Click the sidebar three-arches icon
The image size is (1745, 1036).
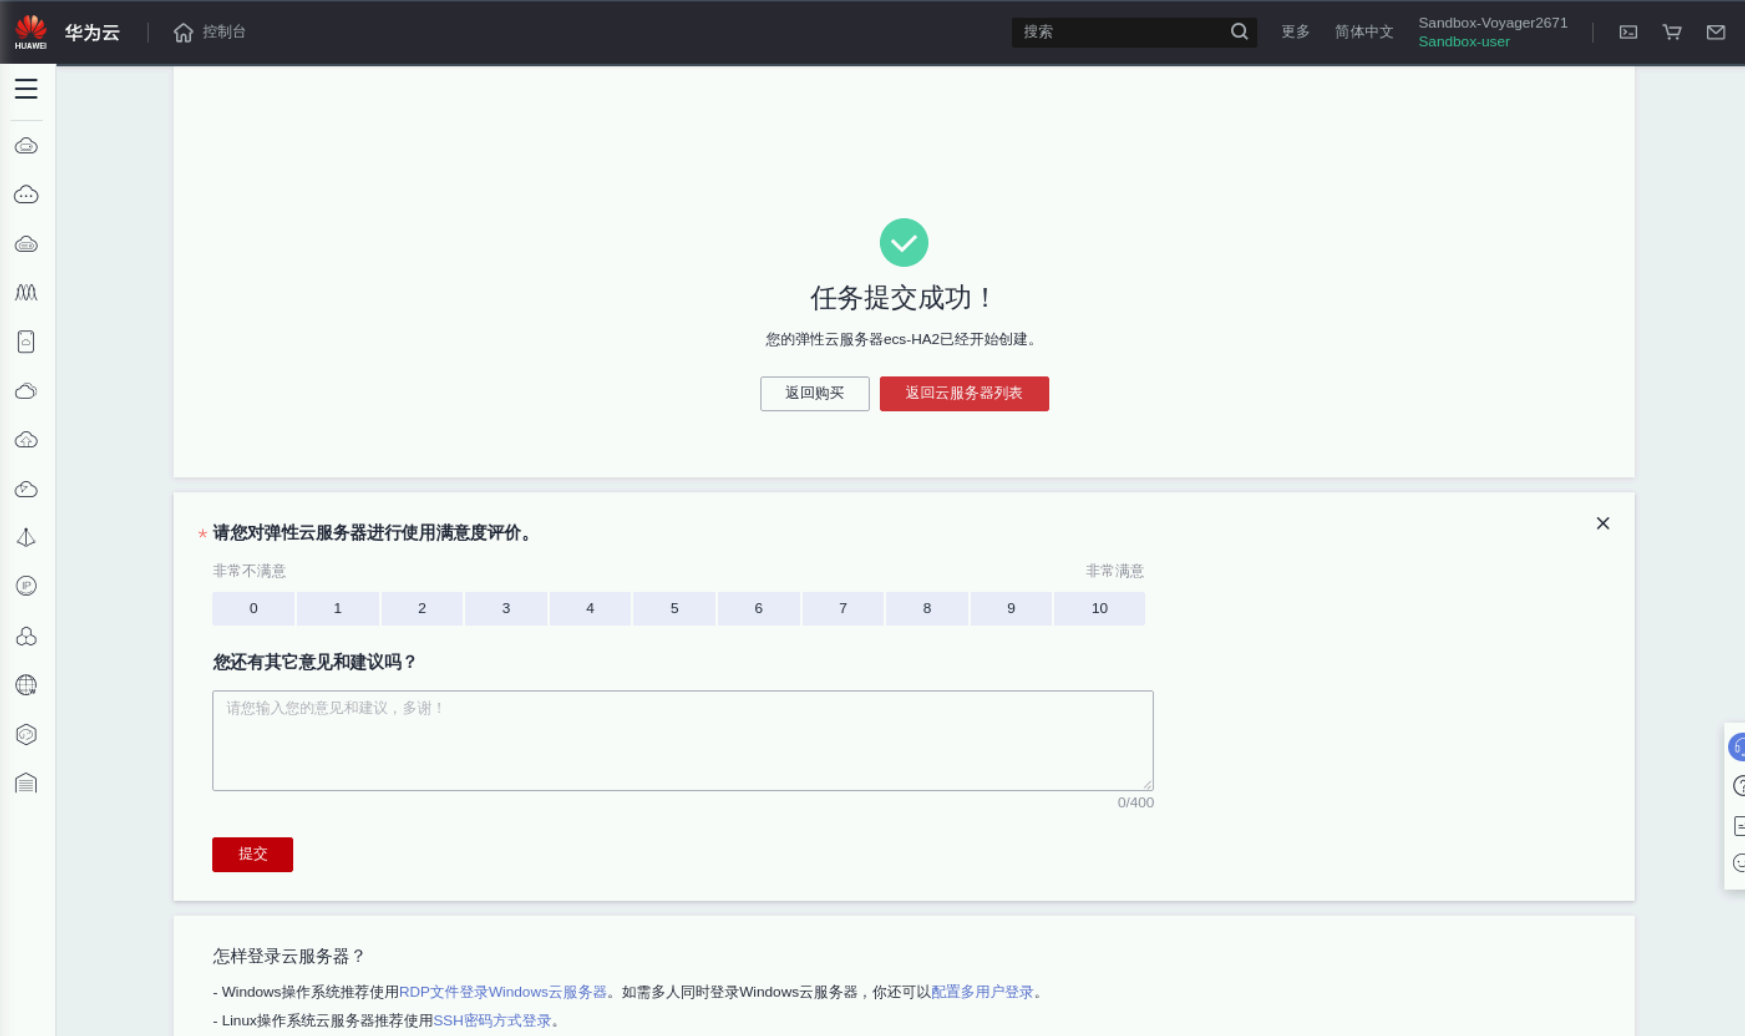click(26, 292)
